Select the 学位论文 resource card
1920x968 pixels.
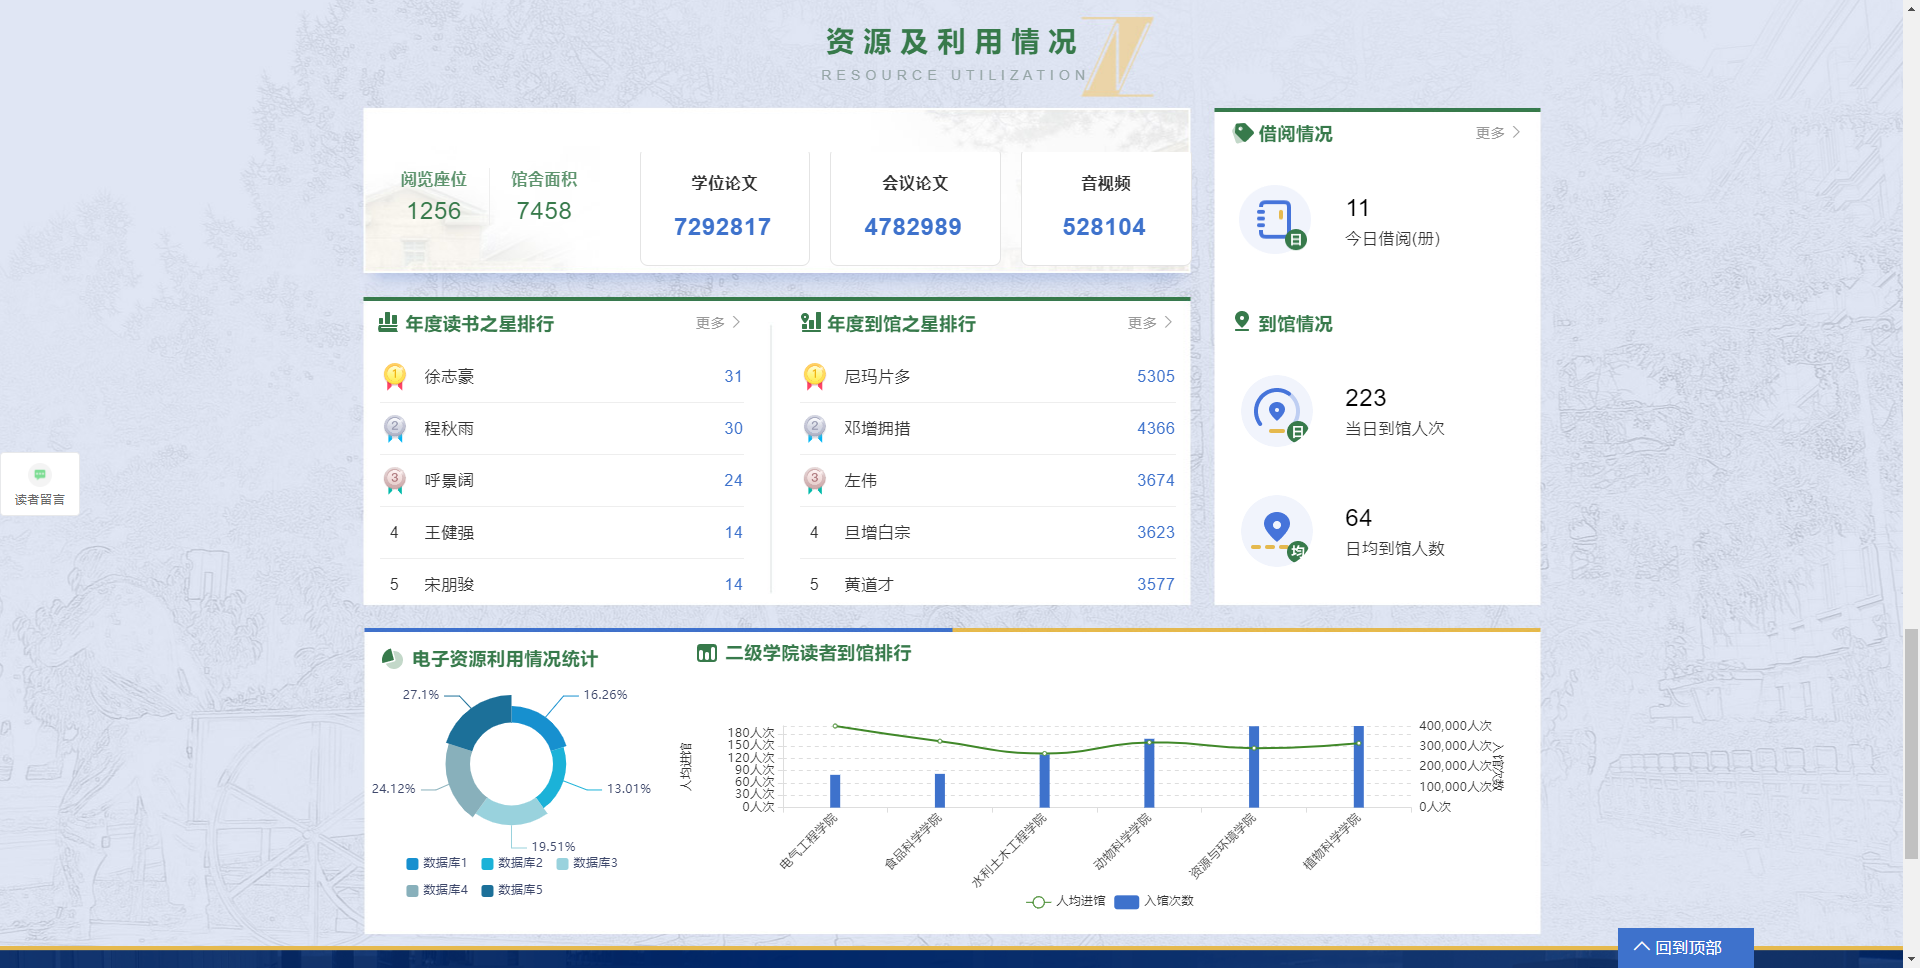(x=724, y=207)
